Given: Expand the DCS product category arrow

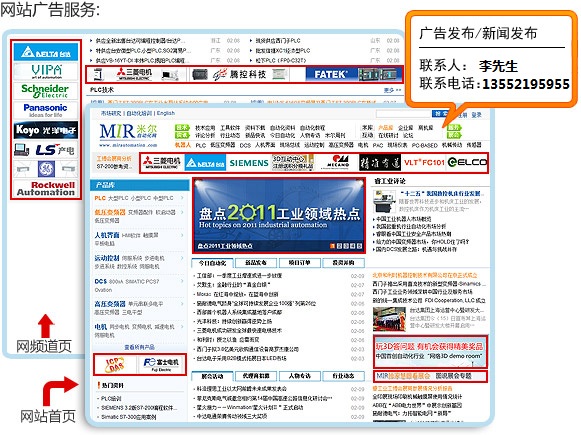Looking at the screenshot, I should coord(182,282).
